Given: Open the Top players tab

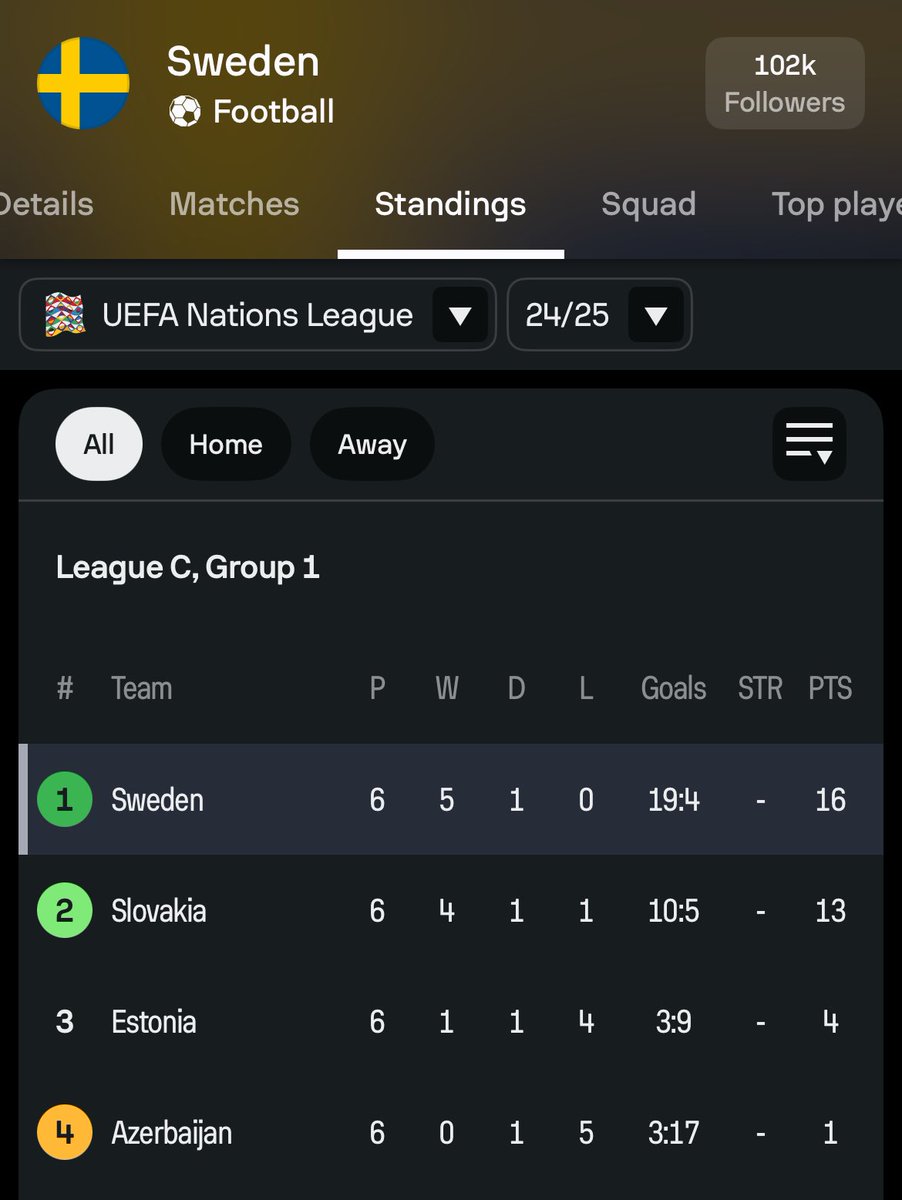Looking at the screenshot, I should 836,204.
